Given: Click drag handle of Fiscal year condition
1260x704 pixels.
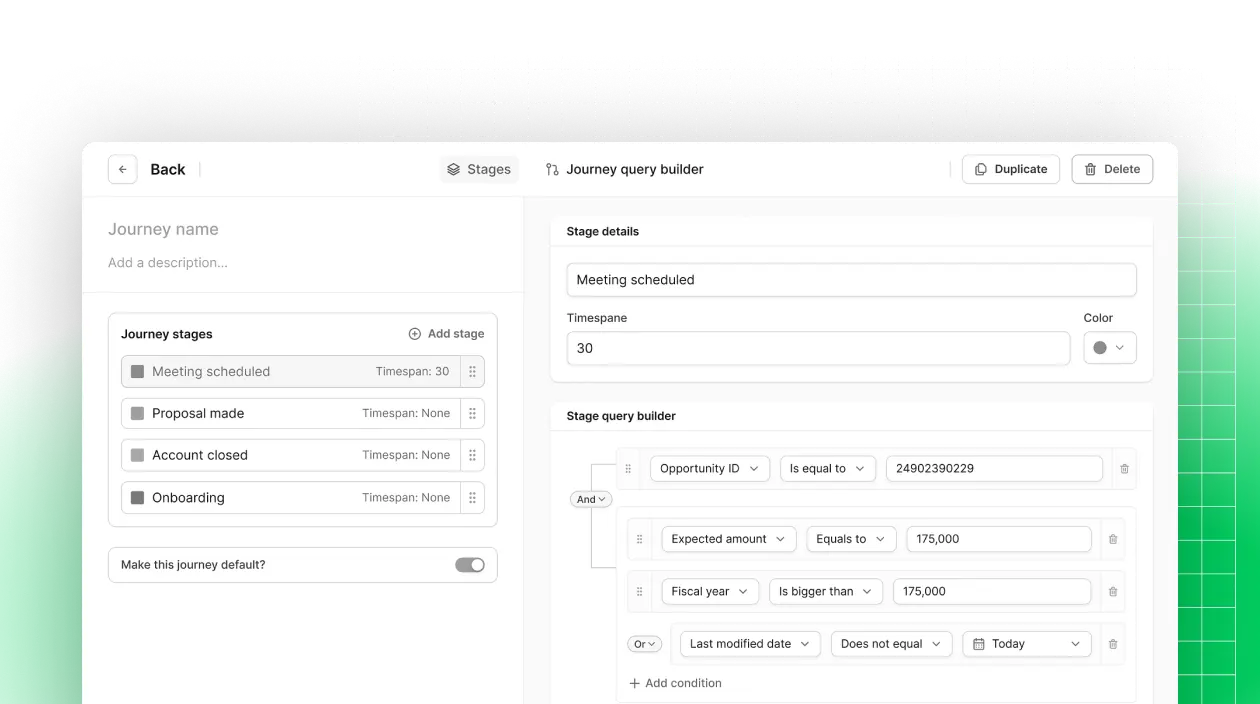Looking at the screenshot, I should [640, 591].
